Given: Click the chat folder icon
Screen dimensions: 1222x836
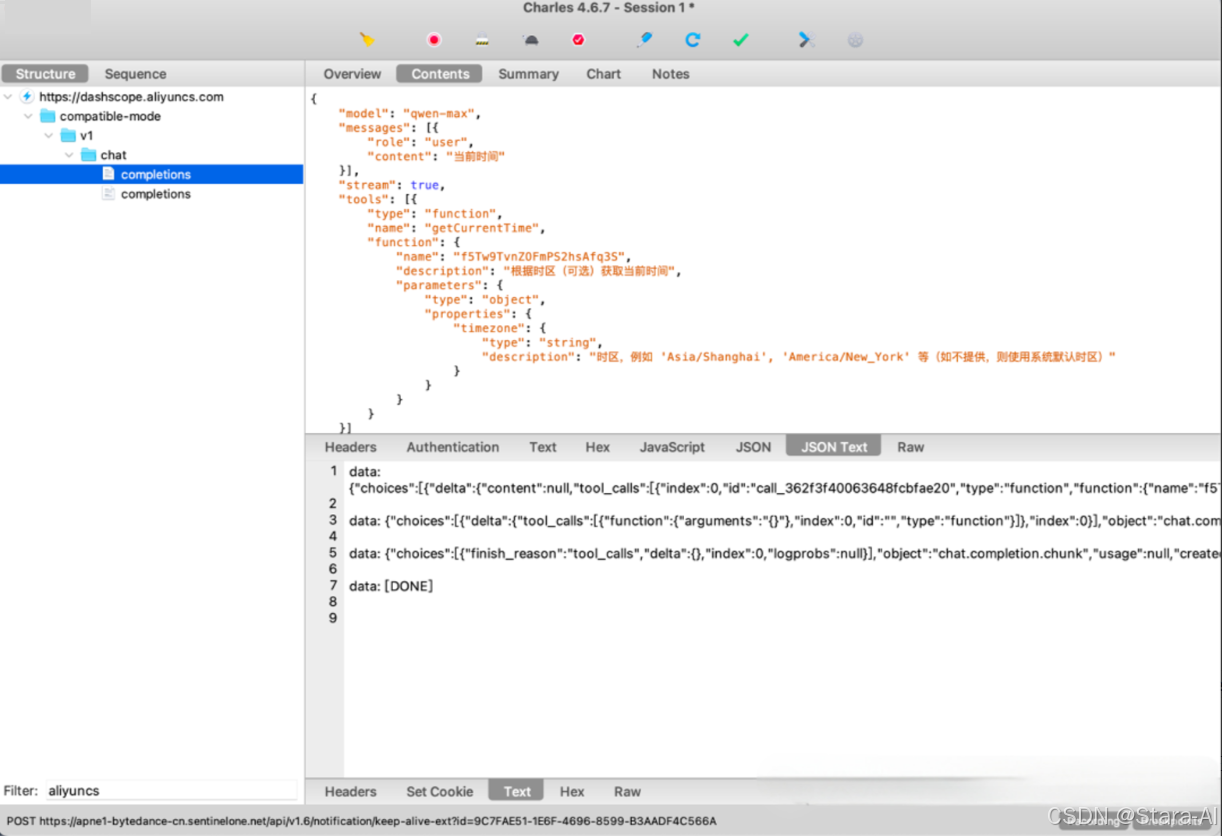Looking at the screenshot, I should [88, 155].
